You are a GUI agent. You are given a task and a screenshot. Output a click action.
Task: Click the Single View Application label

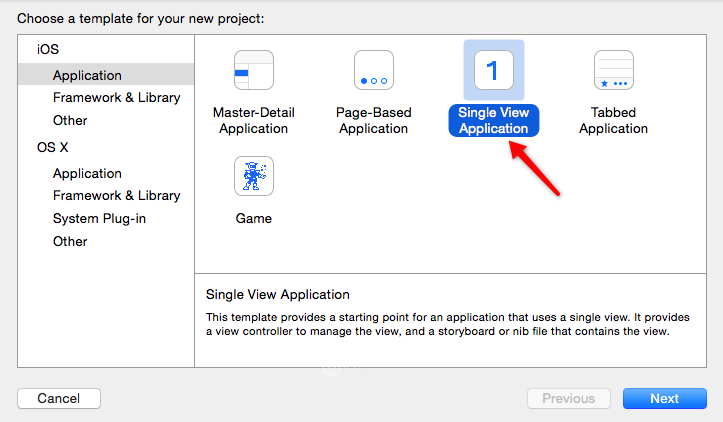tap(493, 120)
